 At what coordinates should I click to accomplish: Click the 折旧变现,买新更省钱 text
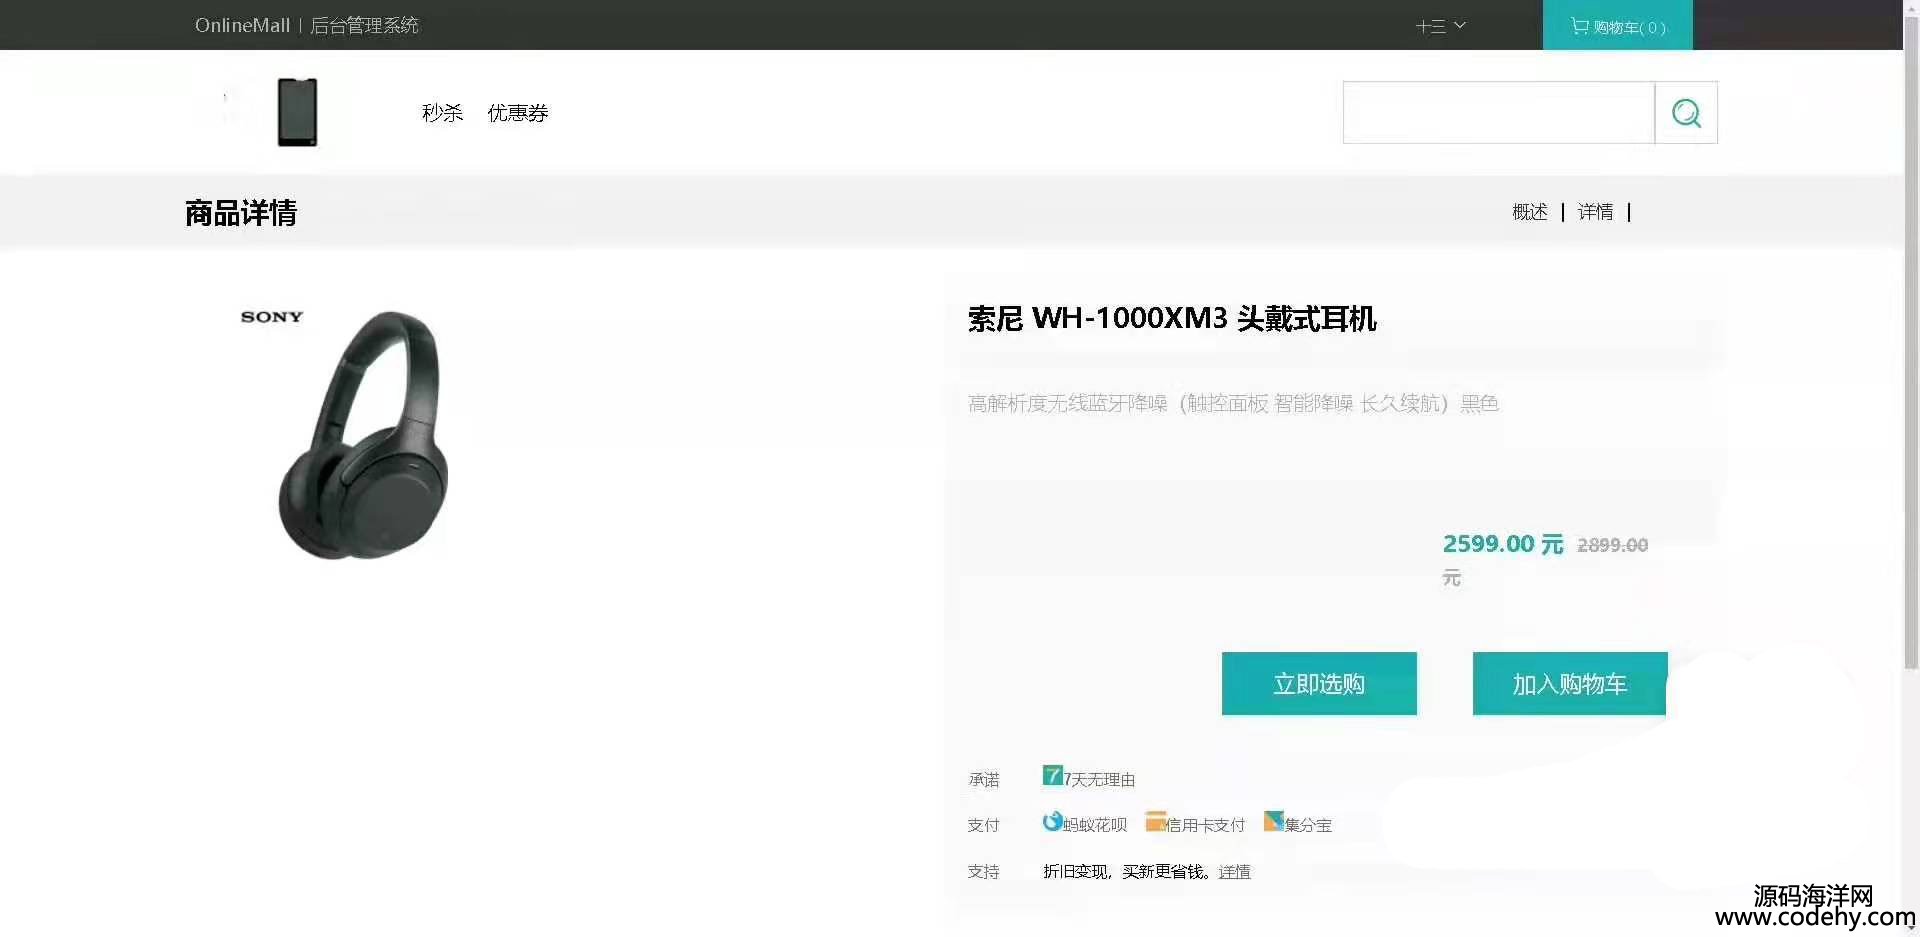[x=1126, y=872]
